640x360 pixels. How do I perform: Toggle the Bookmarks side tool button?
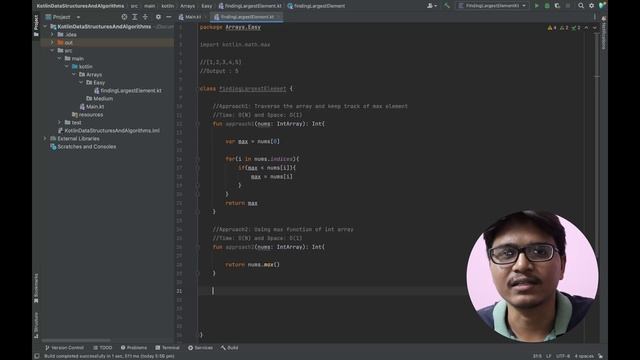[x=36, y=288]
